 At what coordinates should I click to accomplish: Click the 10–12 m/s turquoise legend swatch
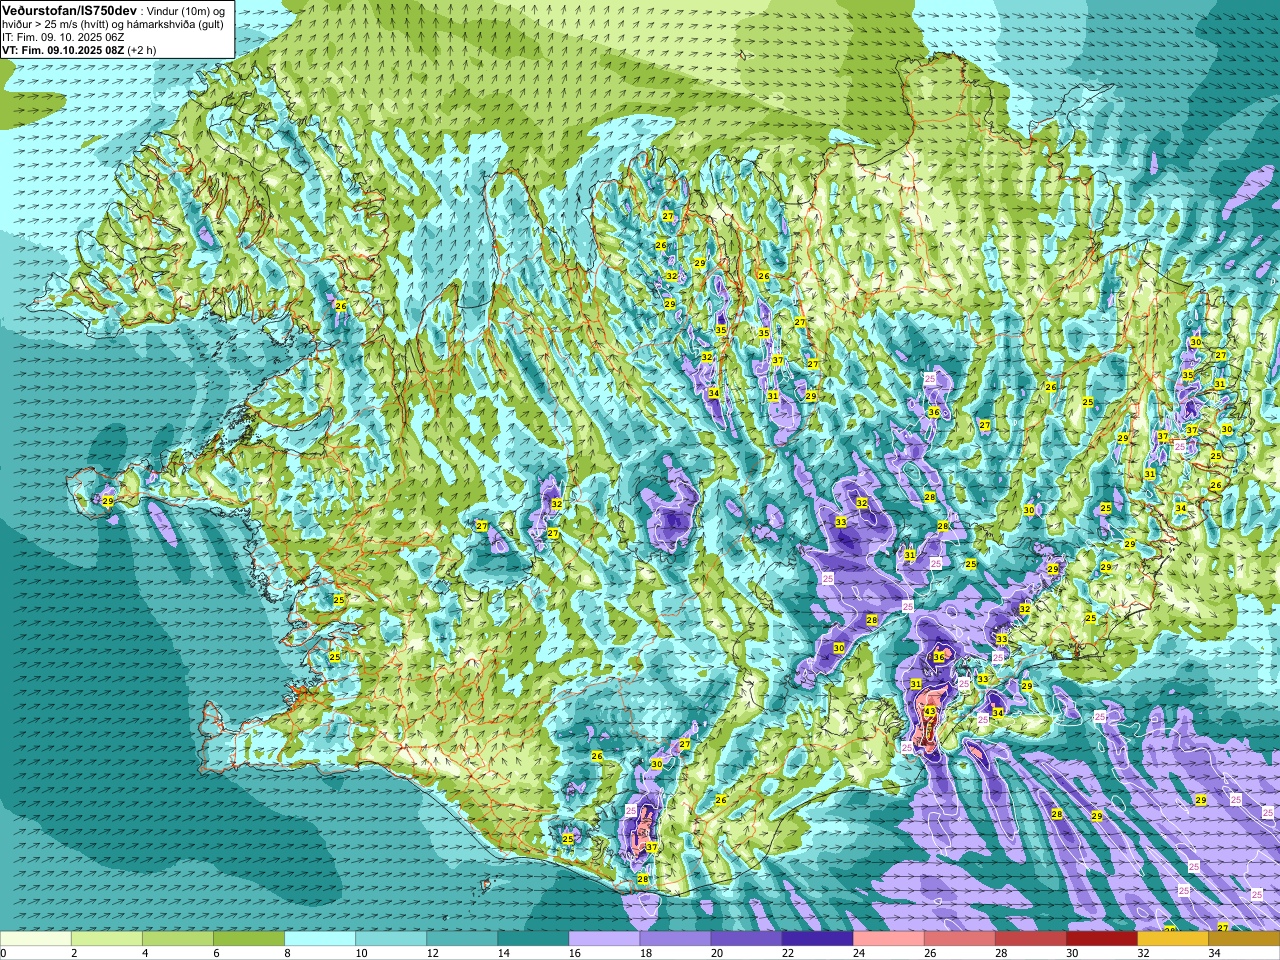391,939
